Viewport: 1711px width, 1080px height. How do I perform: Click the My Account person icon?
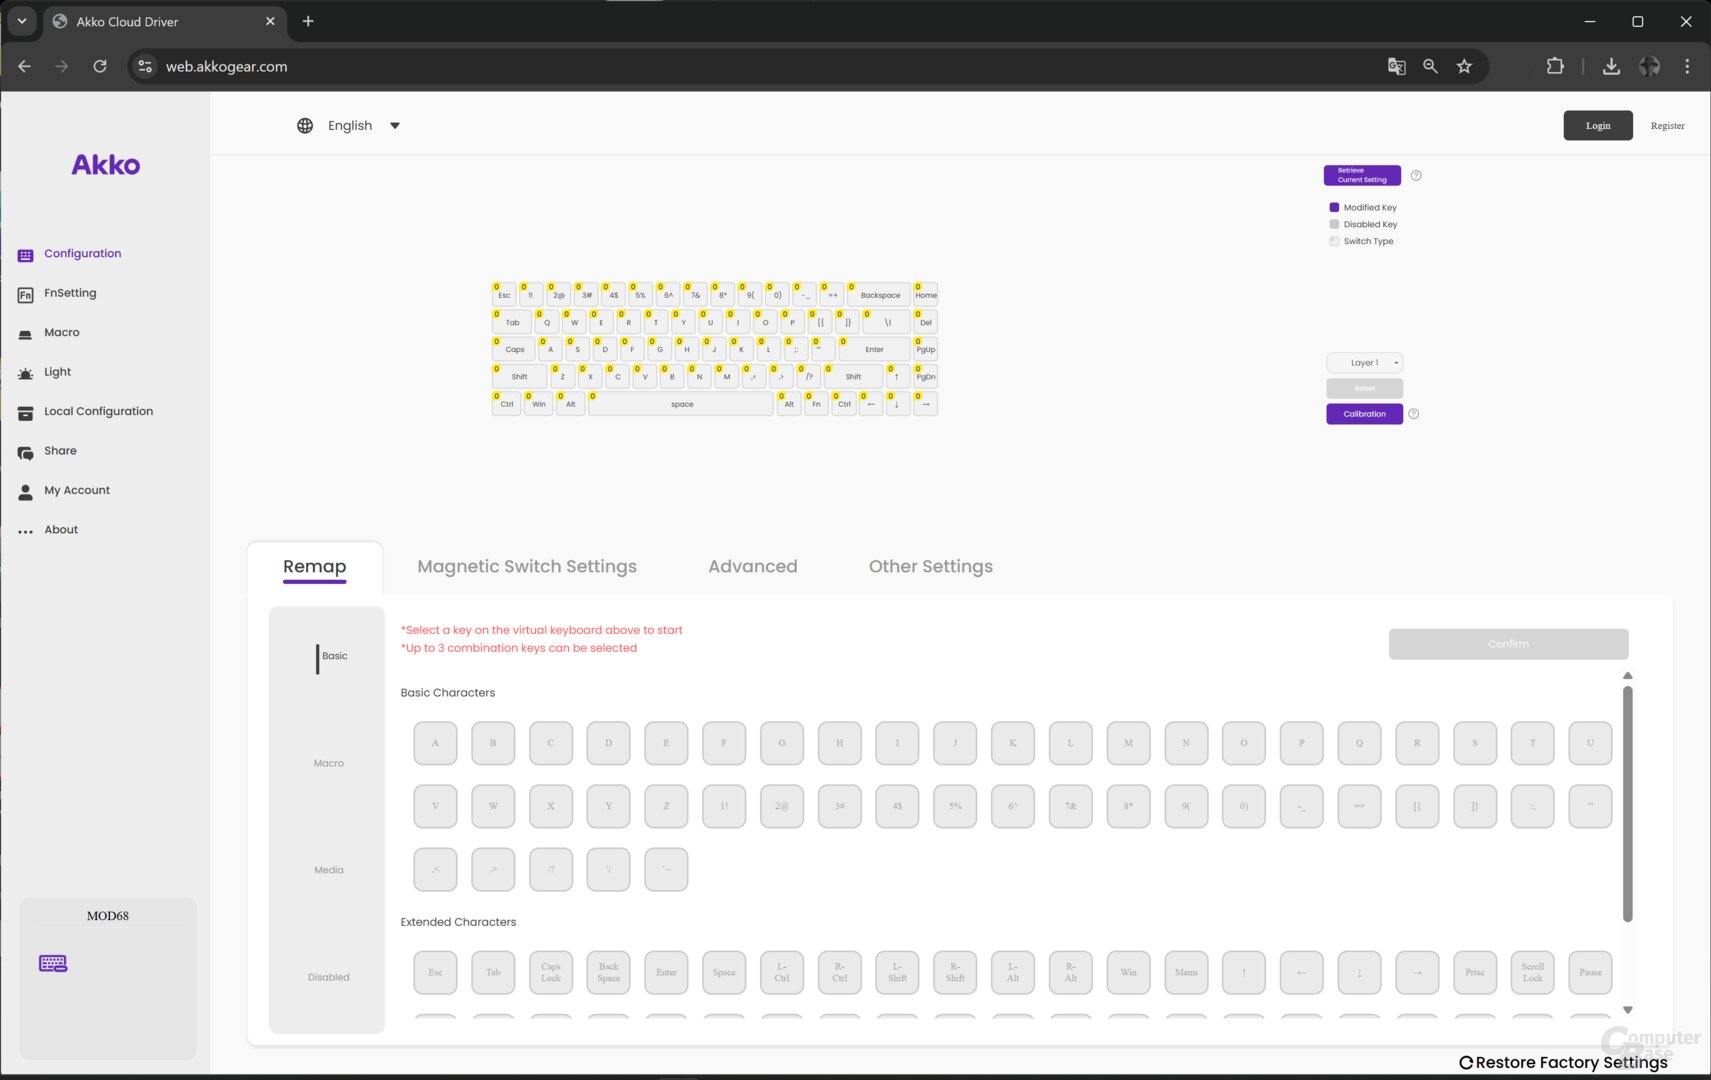(25, 491)
